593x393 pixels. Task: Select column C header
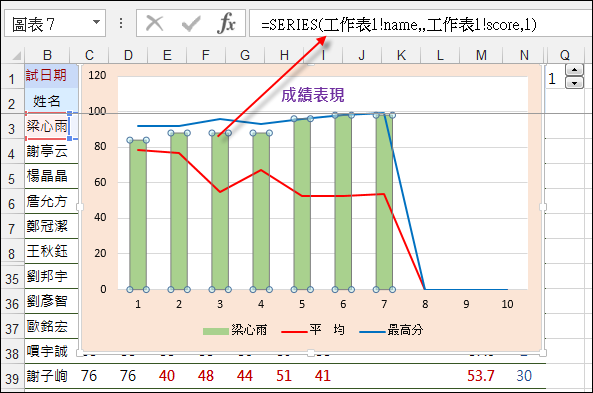click(x=89, y=56)
